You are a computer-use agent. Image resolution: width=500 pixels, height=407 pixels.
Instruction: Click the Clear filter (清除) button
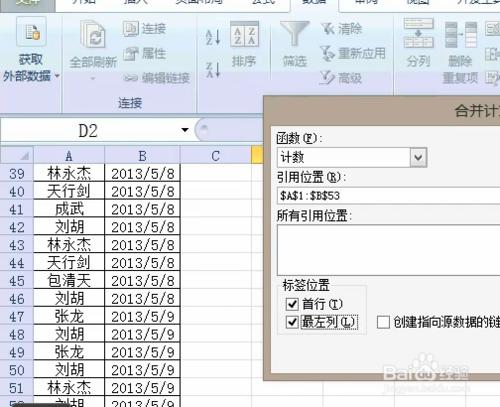342,29
